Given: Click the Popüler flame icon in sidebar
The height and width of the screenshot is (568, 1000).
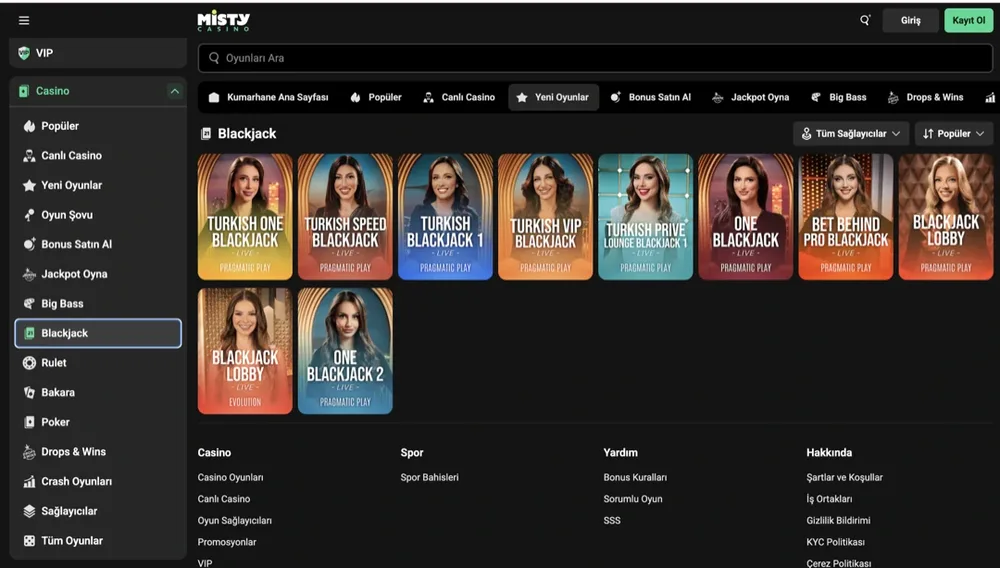Looking at the screenshot, I should coord(29,126).
